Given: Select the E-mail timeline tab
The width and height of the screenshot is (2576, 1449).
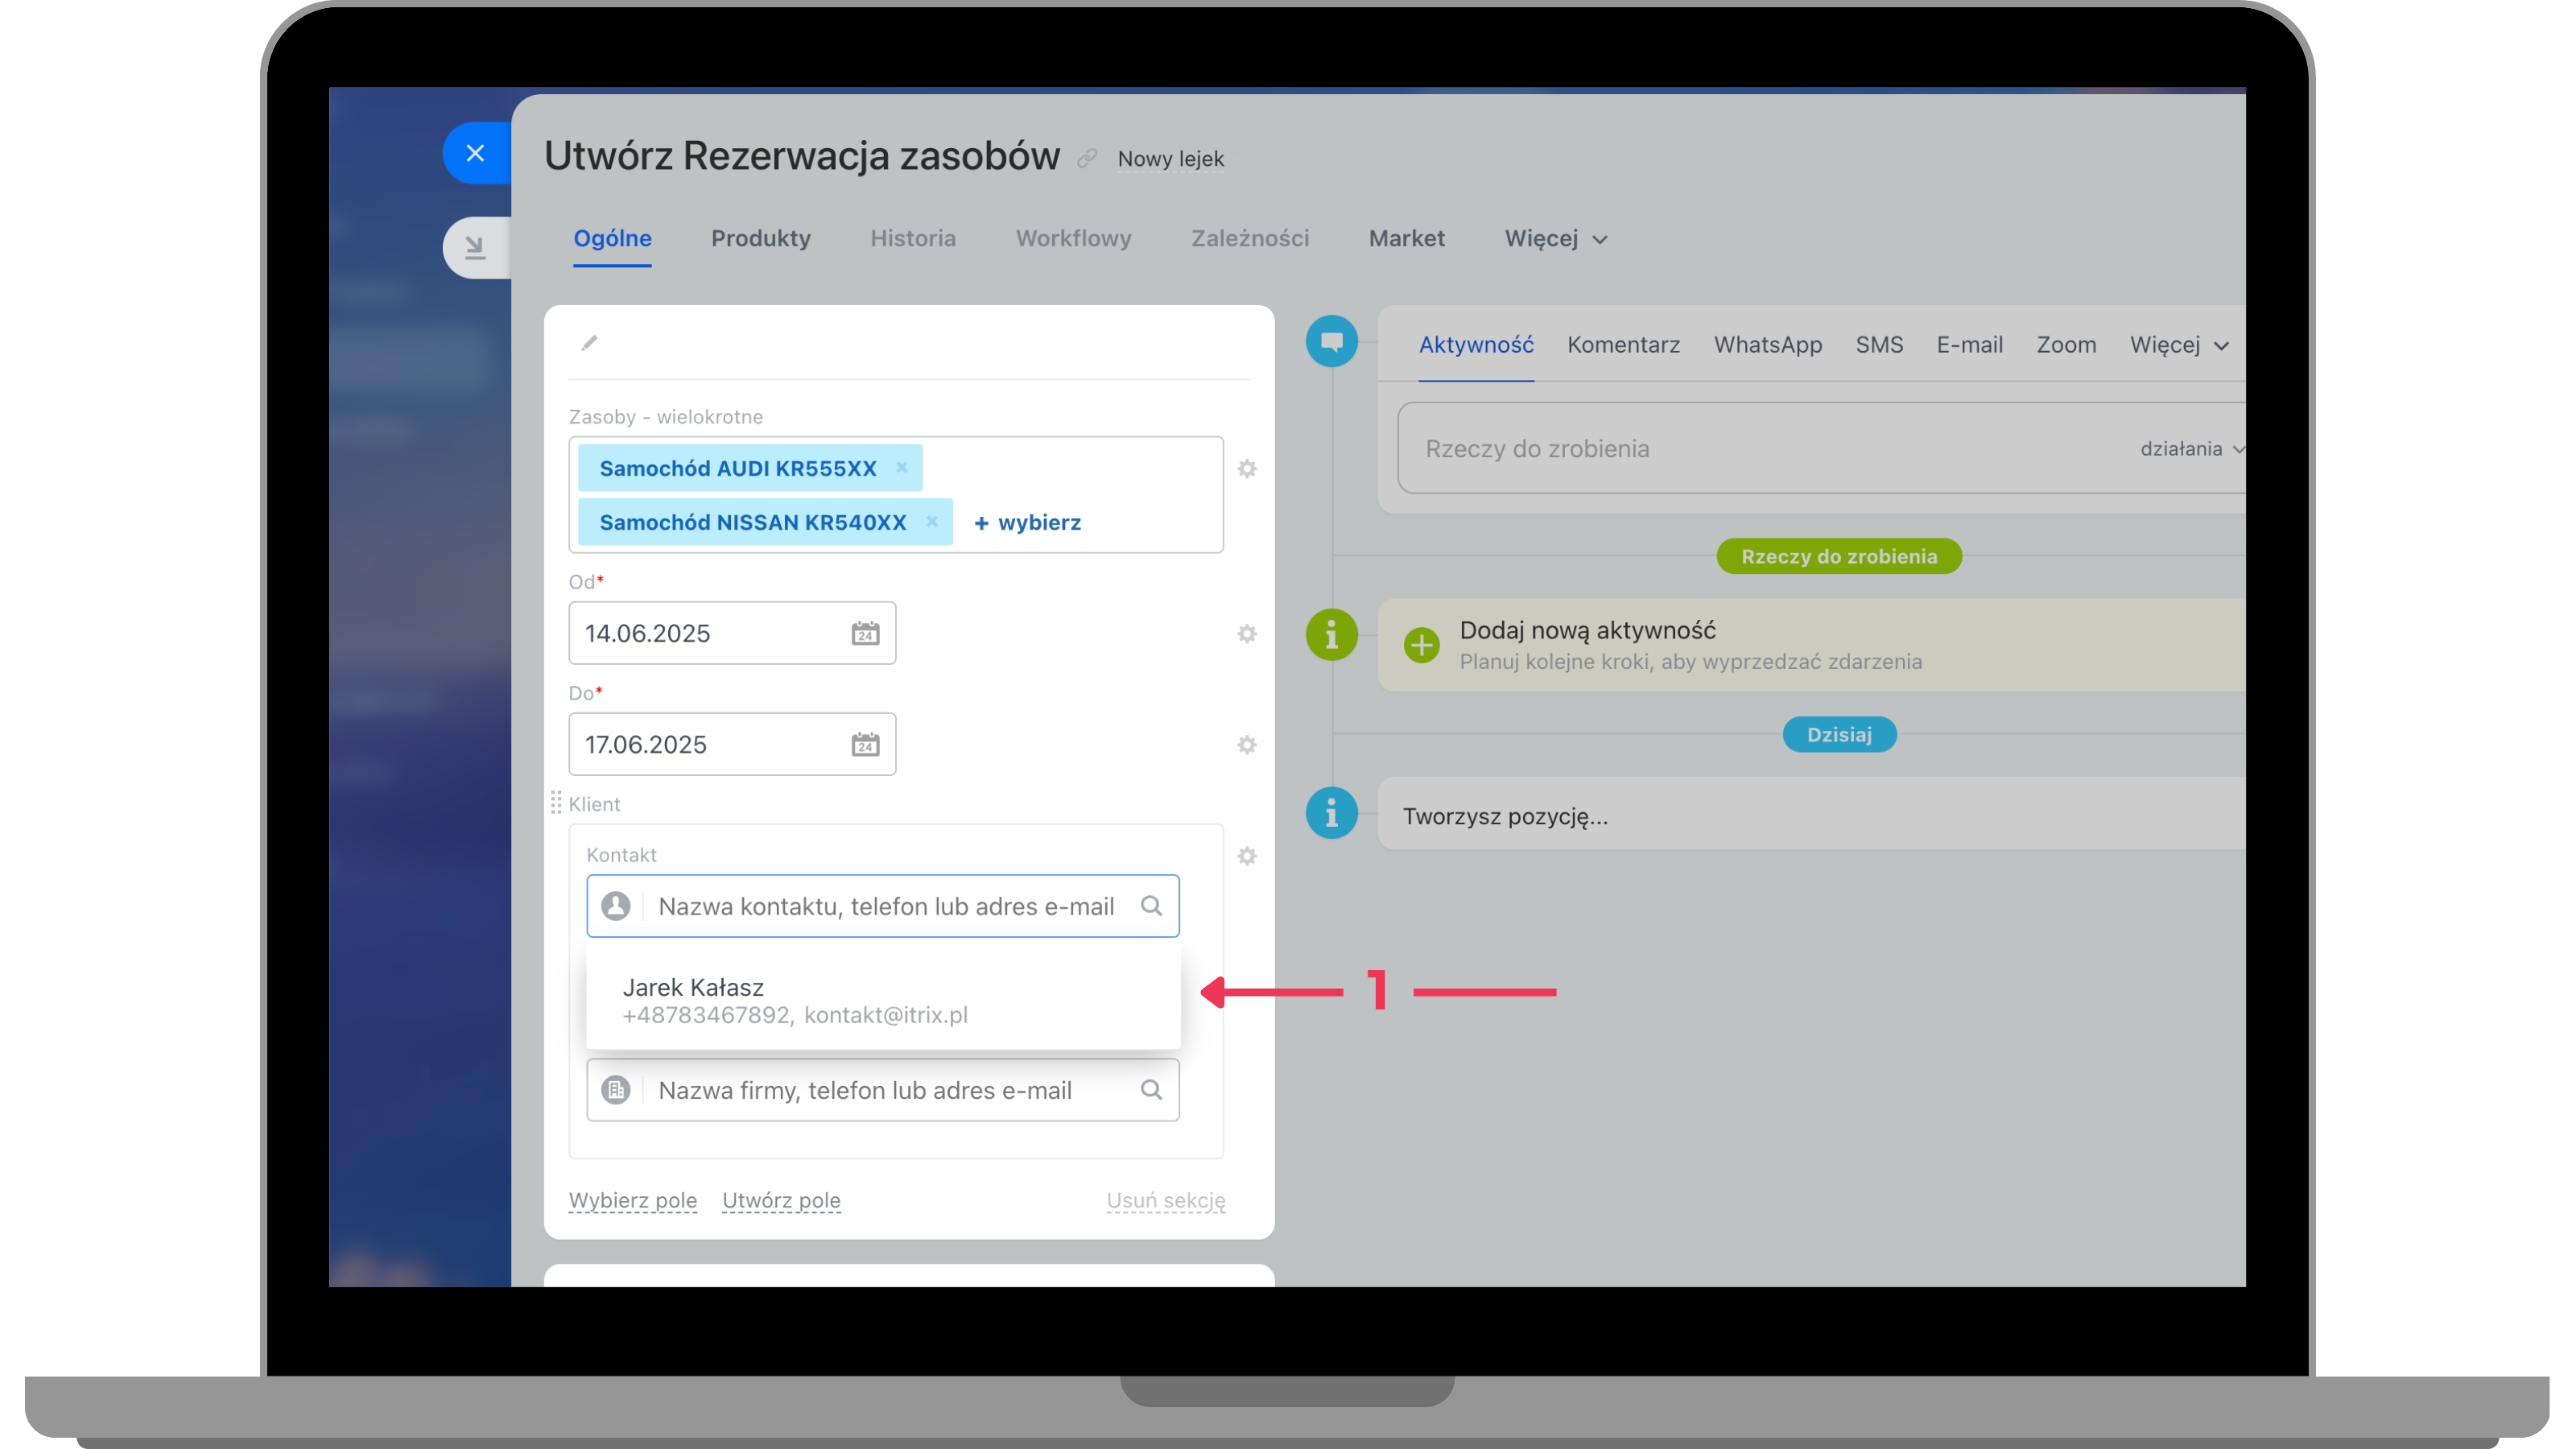Looking at the screenshot, I should 1970,345.
